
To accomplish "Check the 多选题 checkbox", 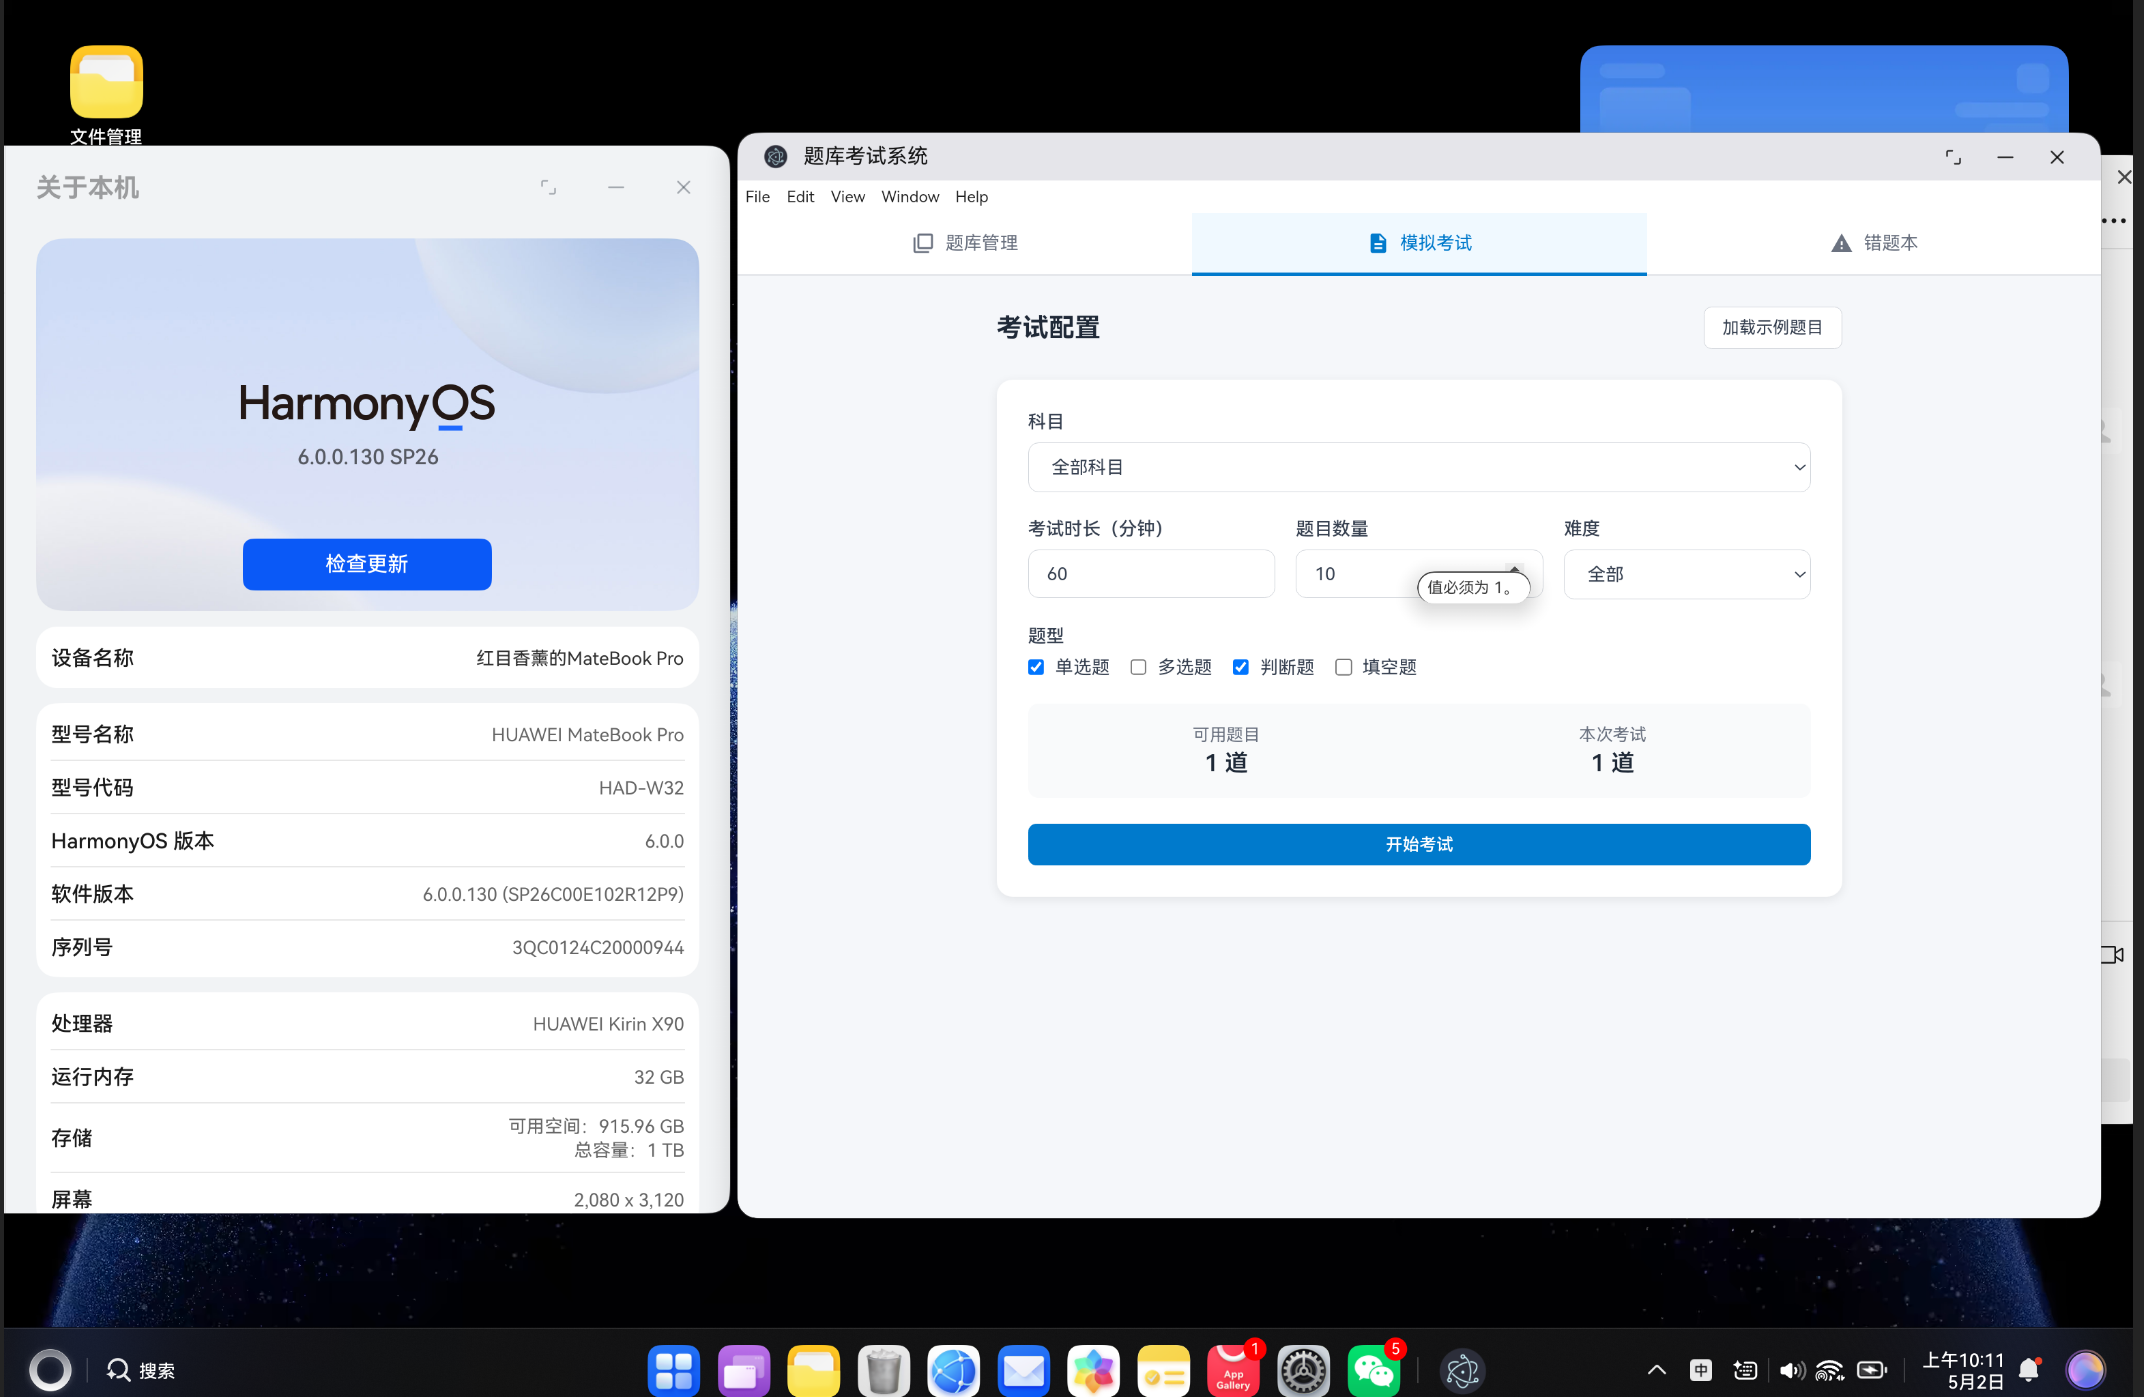I will (x=1138, y=667).
